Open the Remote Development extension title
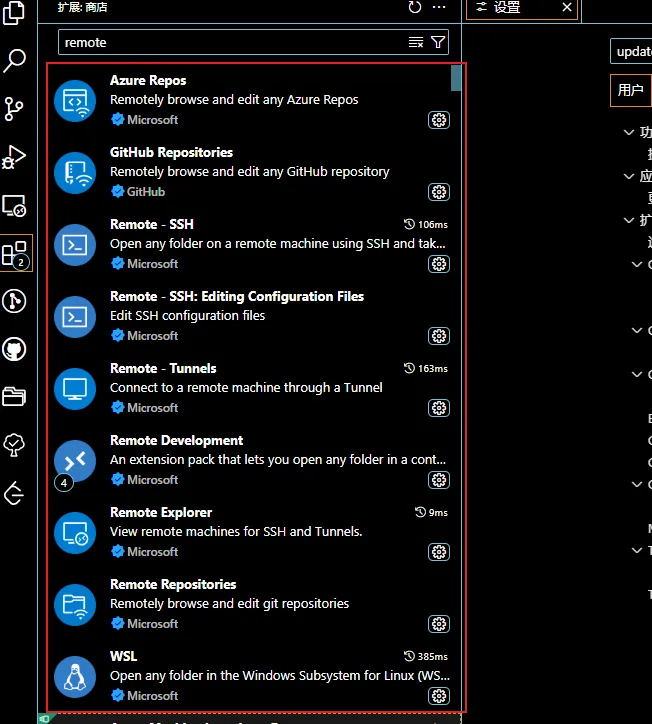Image resolution: width=652 pixels, height=724 pixels. click(x=176, y=440)
